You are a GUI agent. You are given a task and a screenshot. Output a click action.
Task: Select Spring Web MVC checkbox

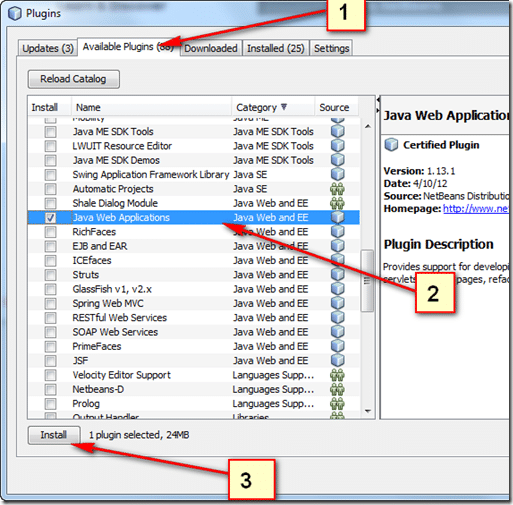(x=50, y=304)
